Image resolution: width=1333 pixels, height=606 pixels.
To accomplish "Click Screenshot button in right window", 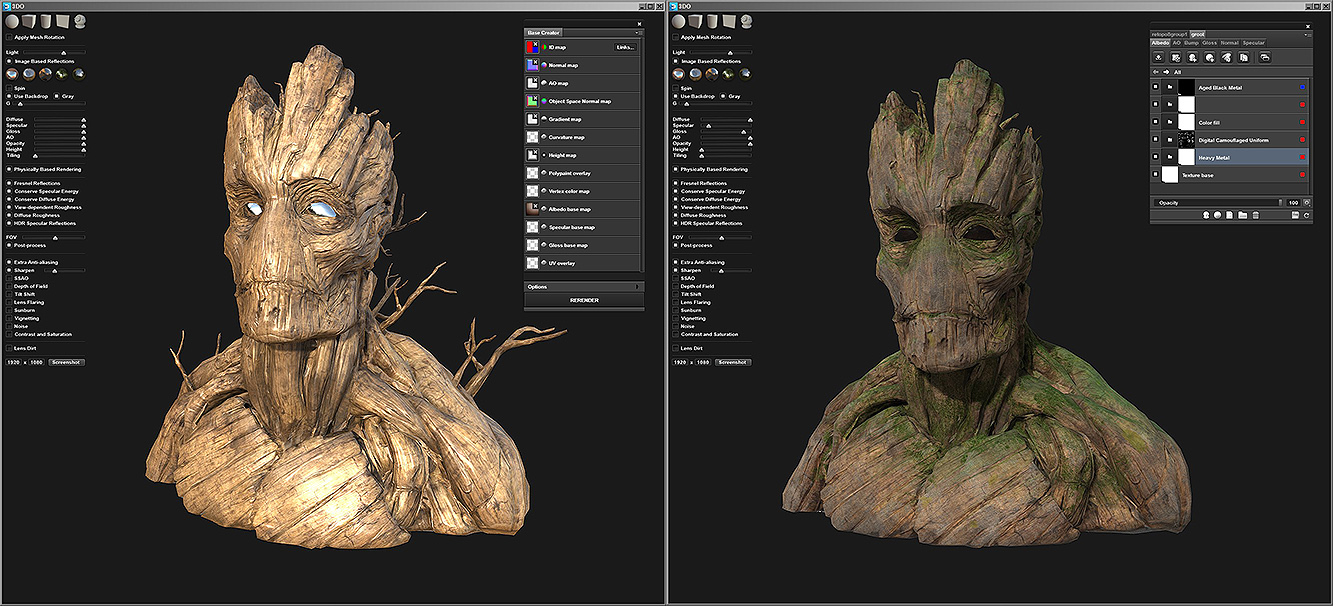I will point(733,362).
